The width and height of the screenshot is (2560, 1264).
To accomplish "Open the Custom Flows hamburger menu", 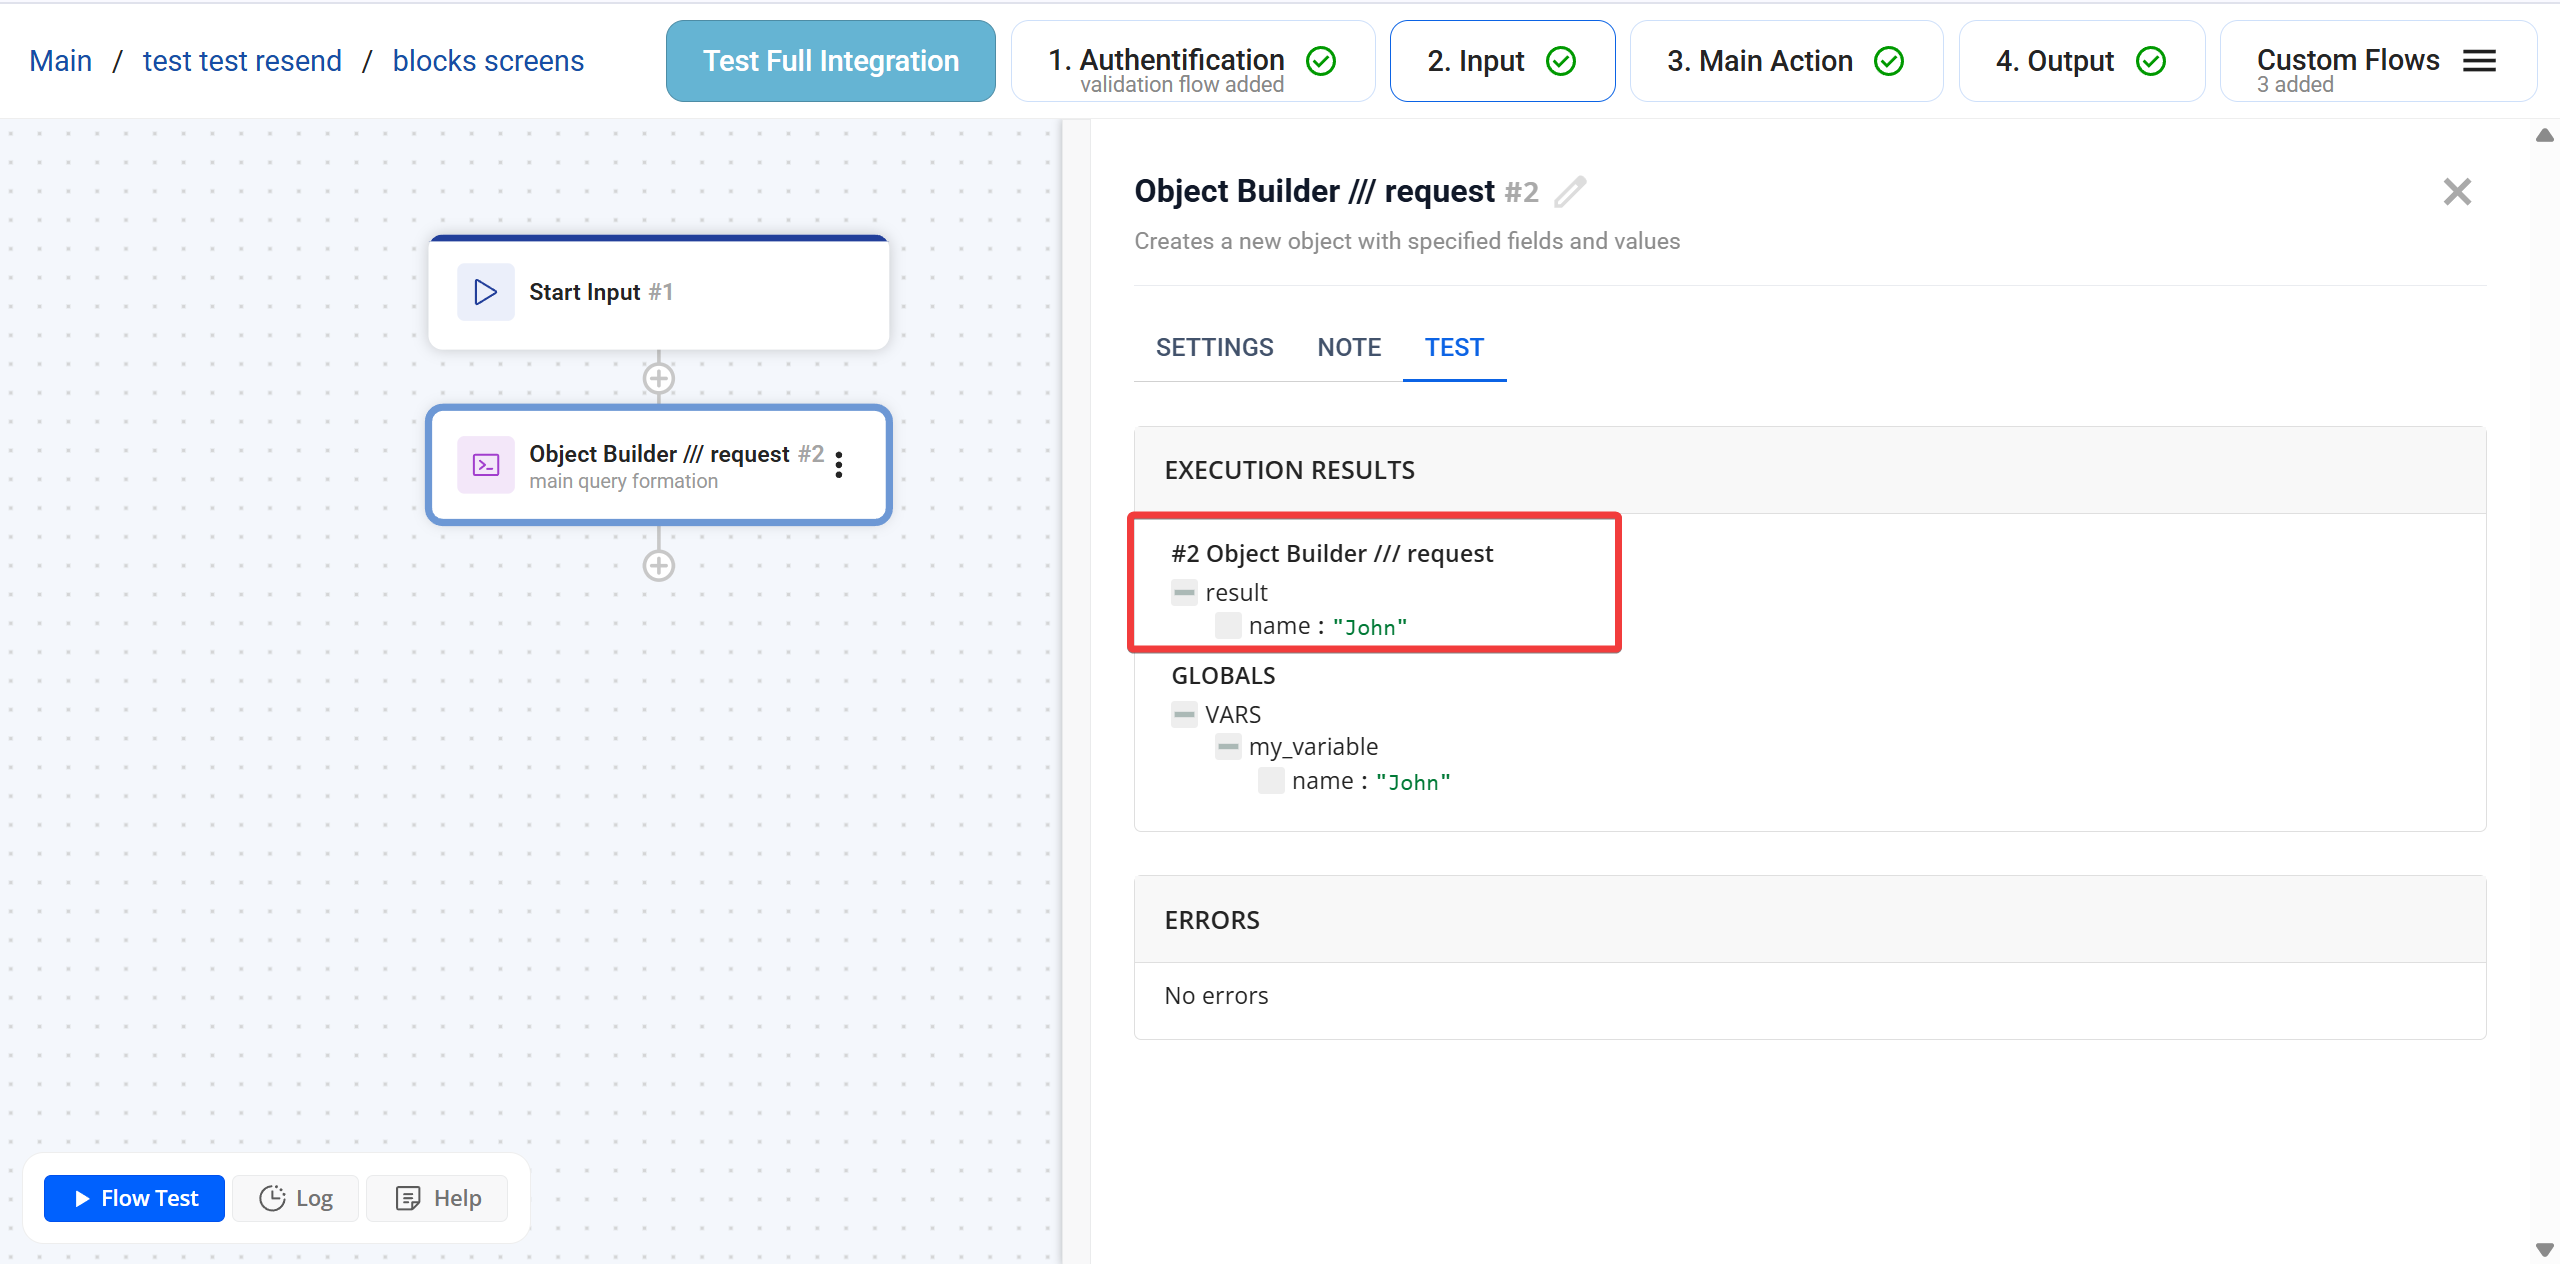I will 2479,60.
